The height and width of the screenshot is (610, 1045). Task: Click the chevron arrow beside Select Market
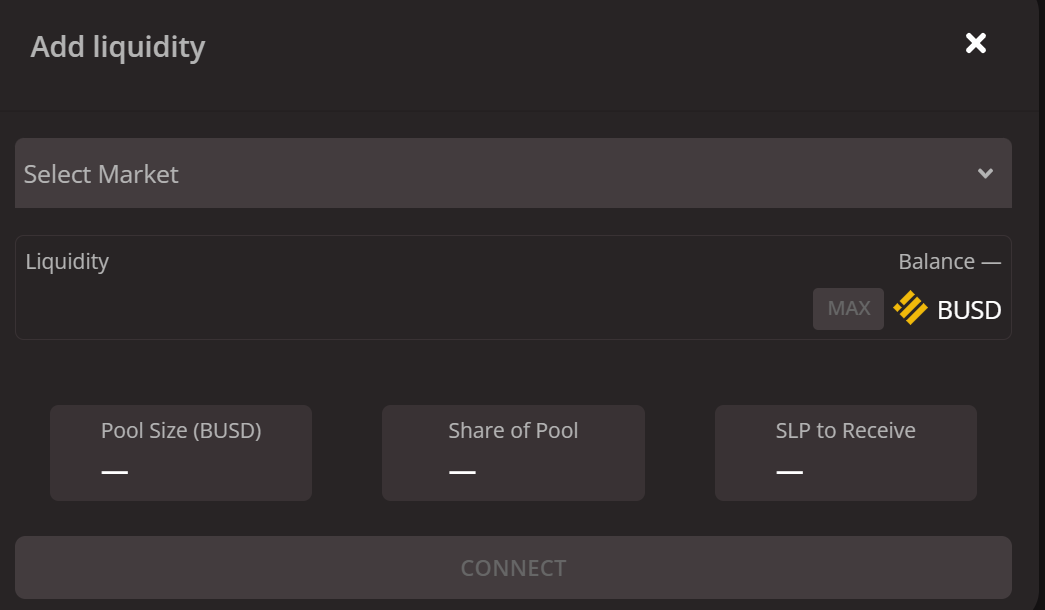point(985,174)
